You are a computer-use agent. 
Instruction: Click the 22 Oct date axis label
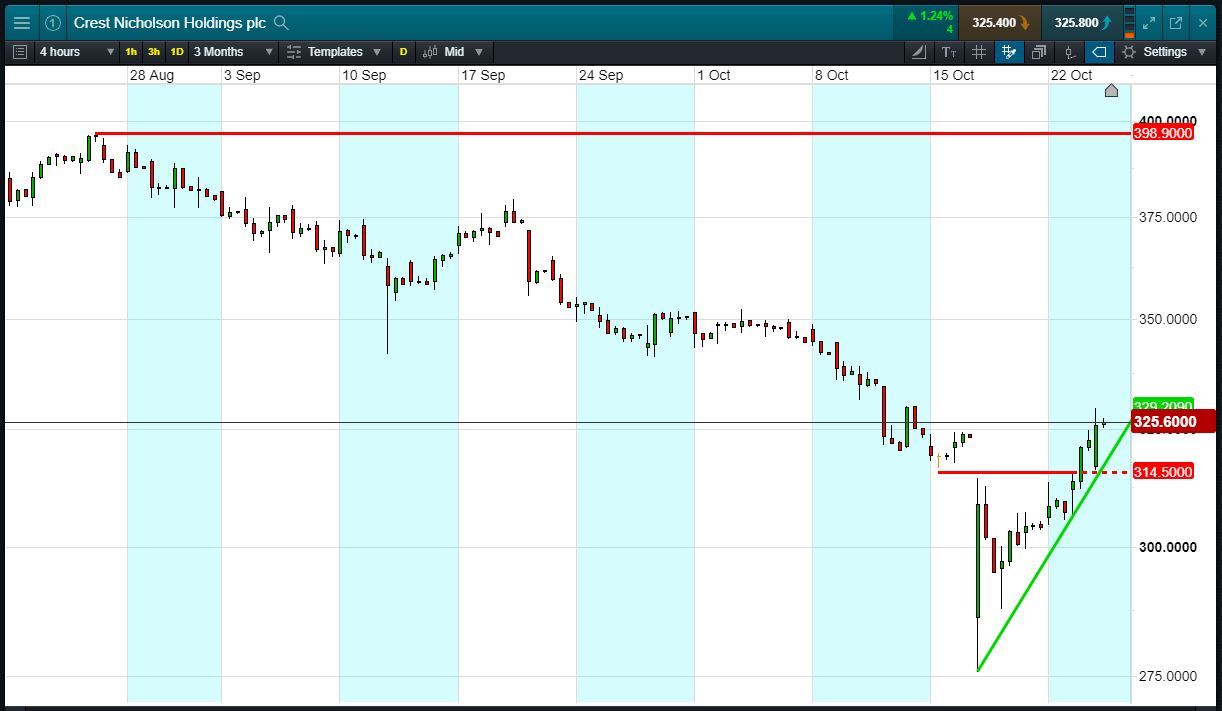click(x=1072, y=75)
